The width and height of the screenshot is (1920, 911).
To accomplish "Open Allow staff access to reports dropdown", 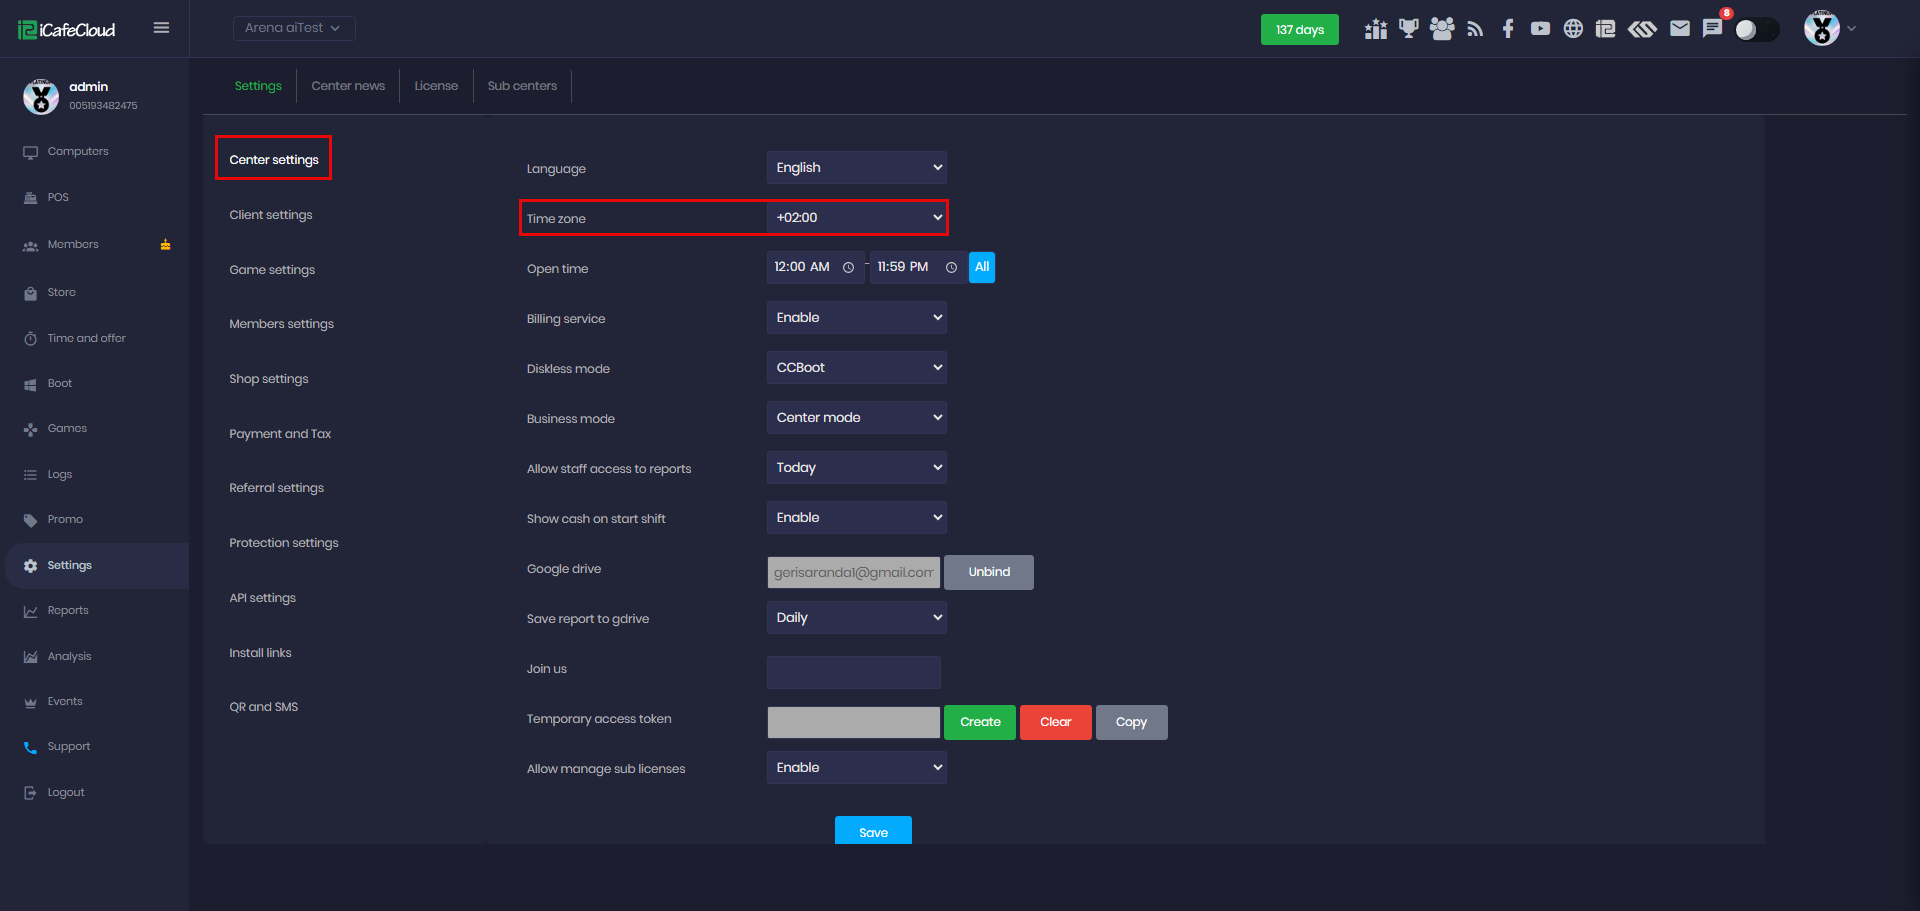I will click(x=857, y=467).
